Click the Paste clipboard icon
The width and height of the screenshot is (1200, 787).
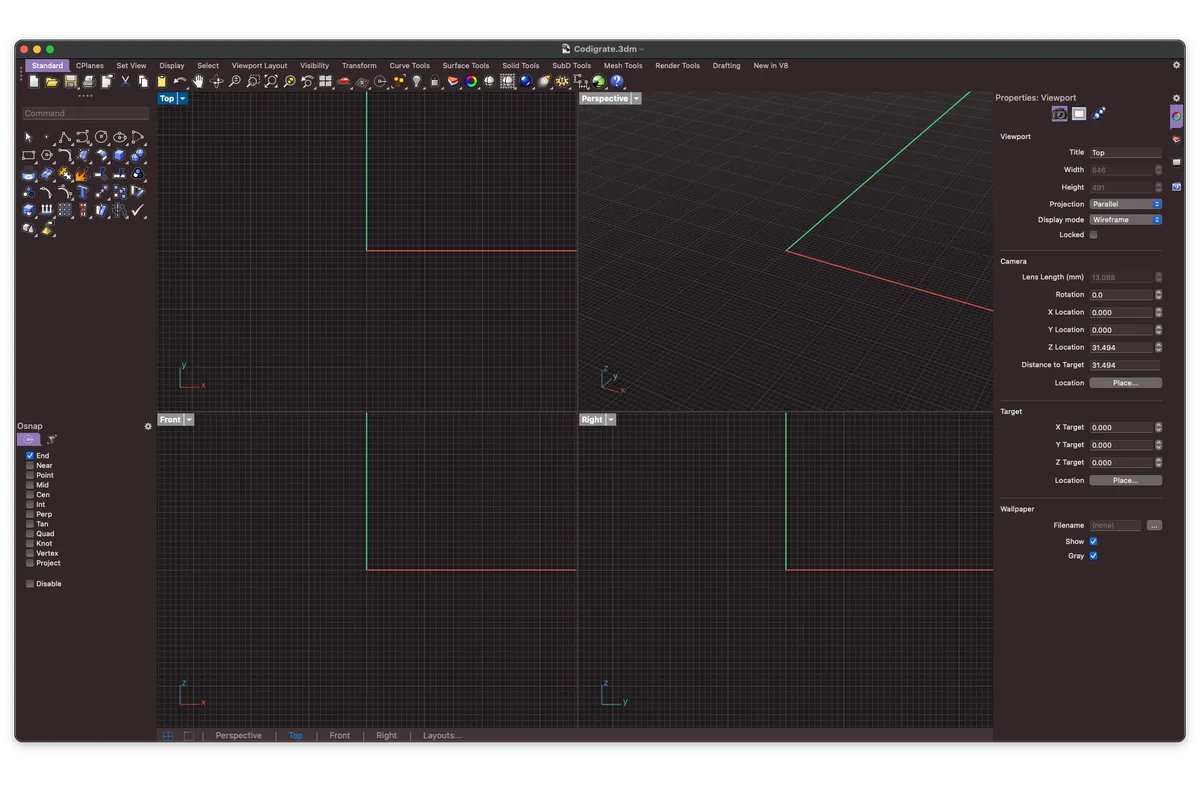[x=162, y=81]
